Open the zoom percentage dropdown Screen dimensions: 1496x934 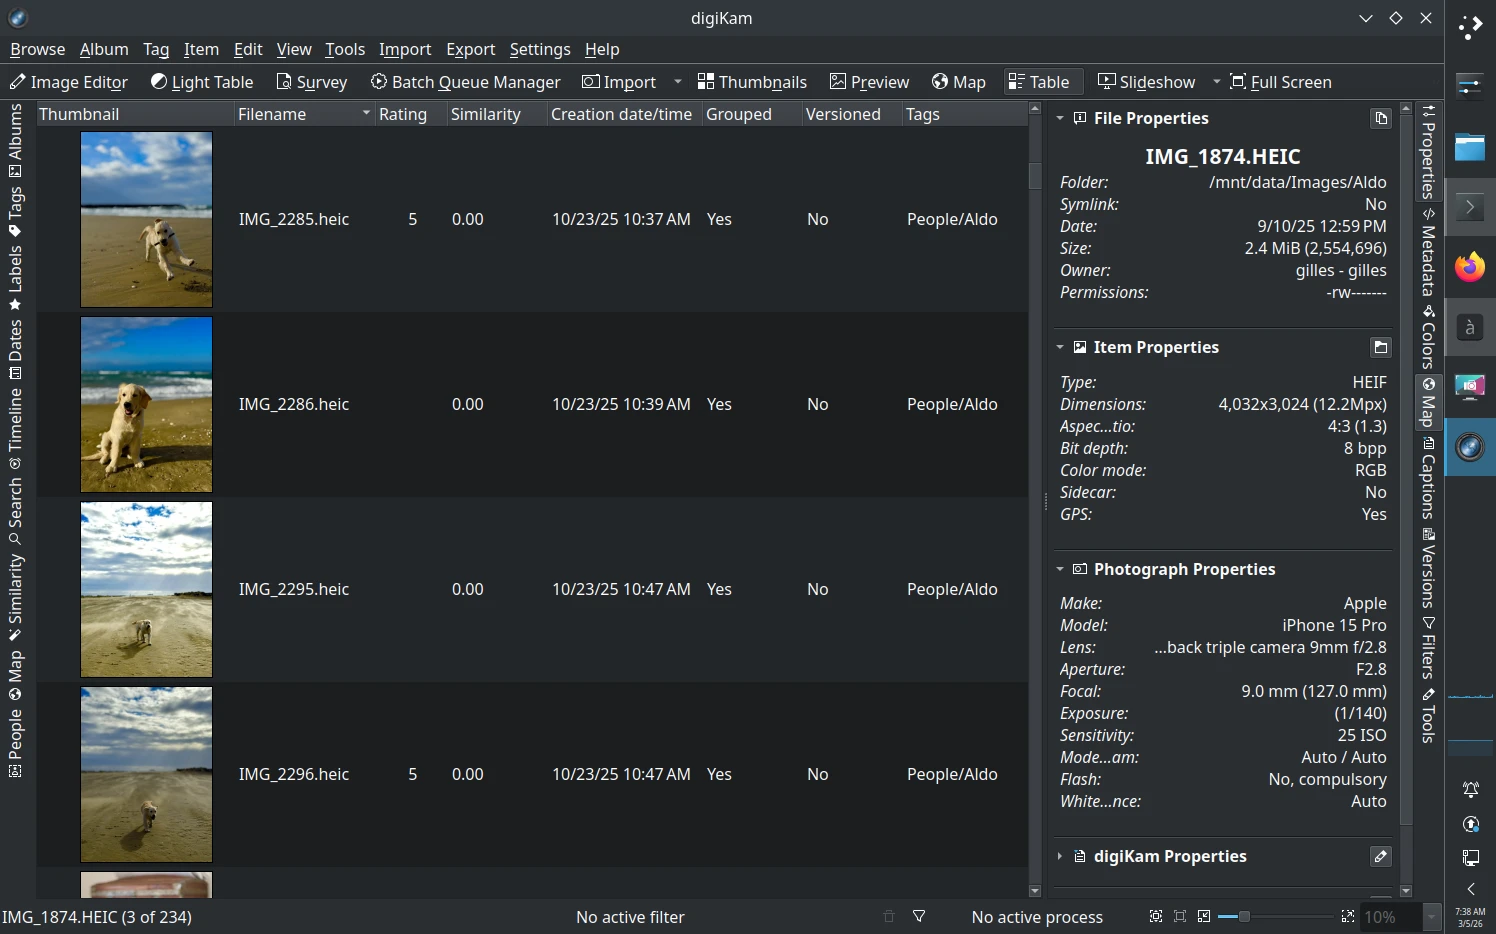tap(1432, 916)
